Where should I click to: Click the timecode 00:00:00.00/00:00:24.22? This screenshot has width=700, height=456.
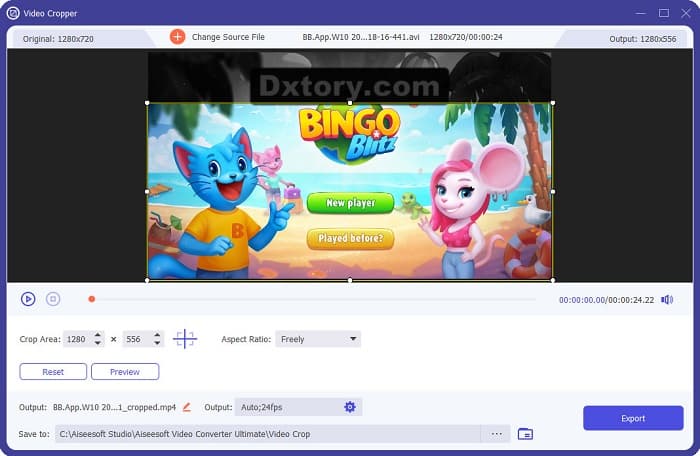(x=606, y=300)
